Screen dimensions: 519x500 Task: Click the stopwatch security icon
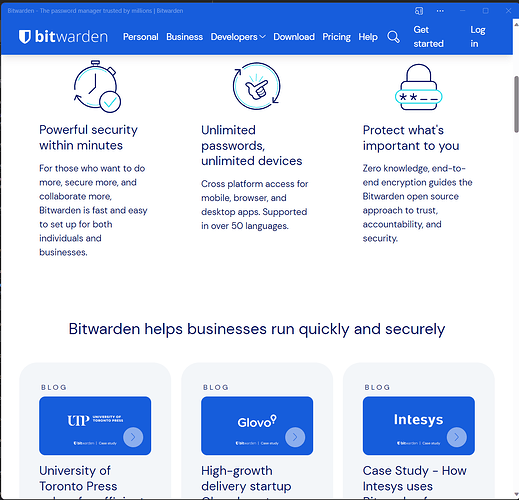[x=97, y=87]
